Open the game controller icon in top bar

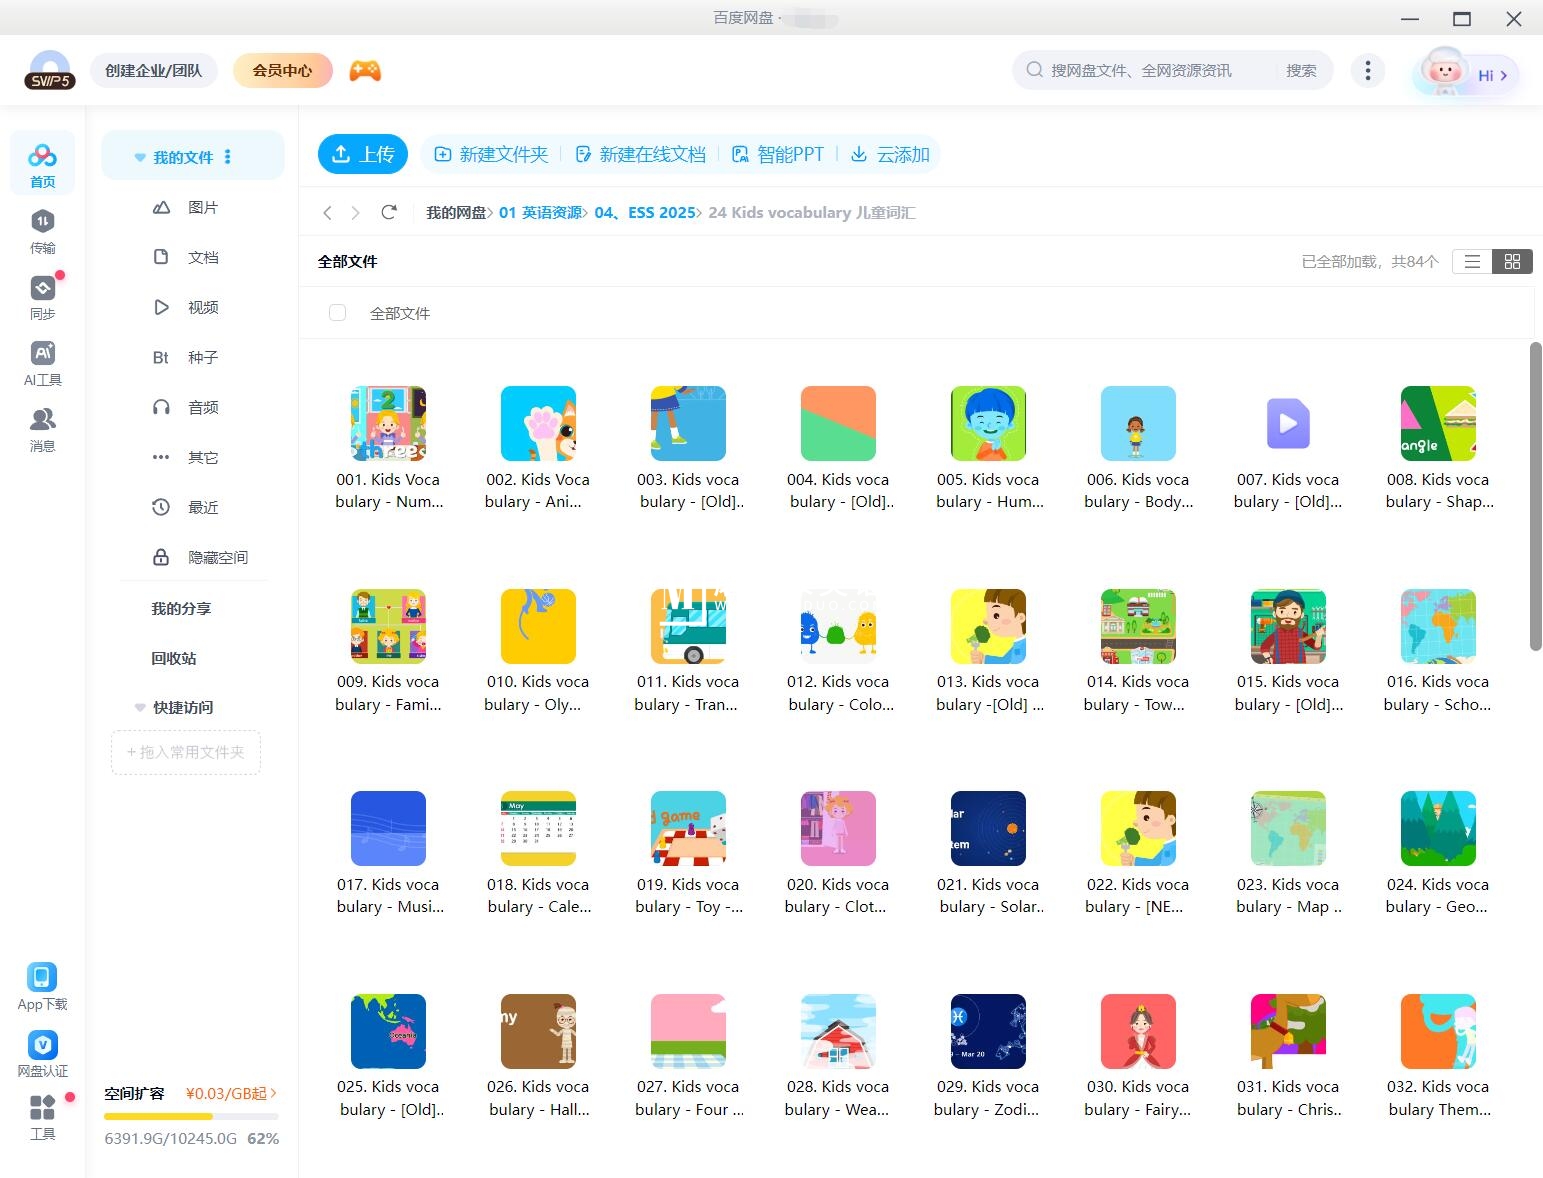tap(364, 70)
